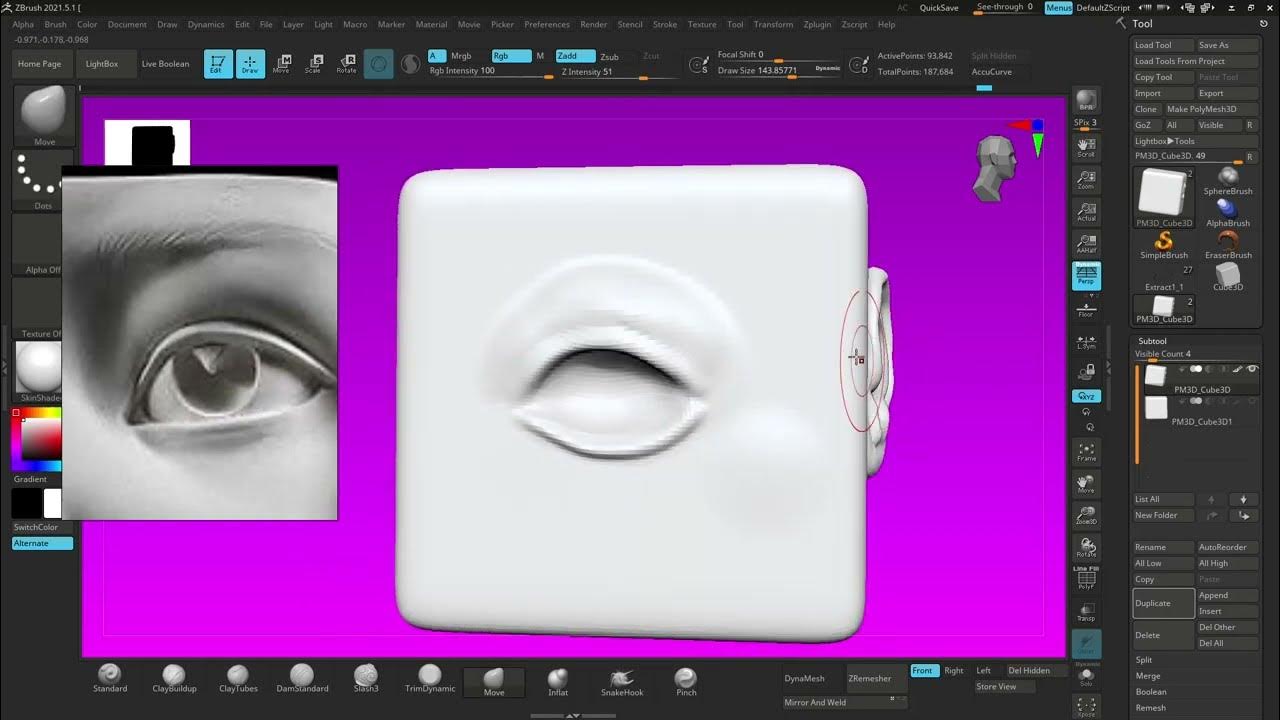Open the Transform menu

773,24
